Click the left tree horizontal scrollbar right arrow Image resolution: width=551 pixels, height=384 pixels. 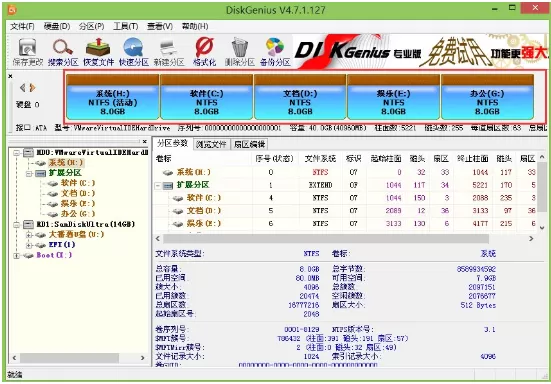[142, 358]
